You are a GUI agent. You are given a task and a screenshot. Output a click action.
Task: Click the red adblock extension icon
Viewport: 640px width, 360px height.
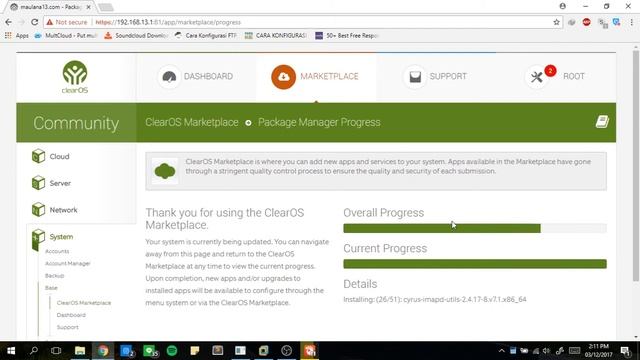(x=587, y=22)
